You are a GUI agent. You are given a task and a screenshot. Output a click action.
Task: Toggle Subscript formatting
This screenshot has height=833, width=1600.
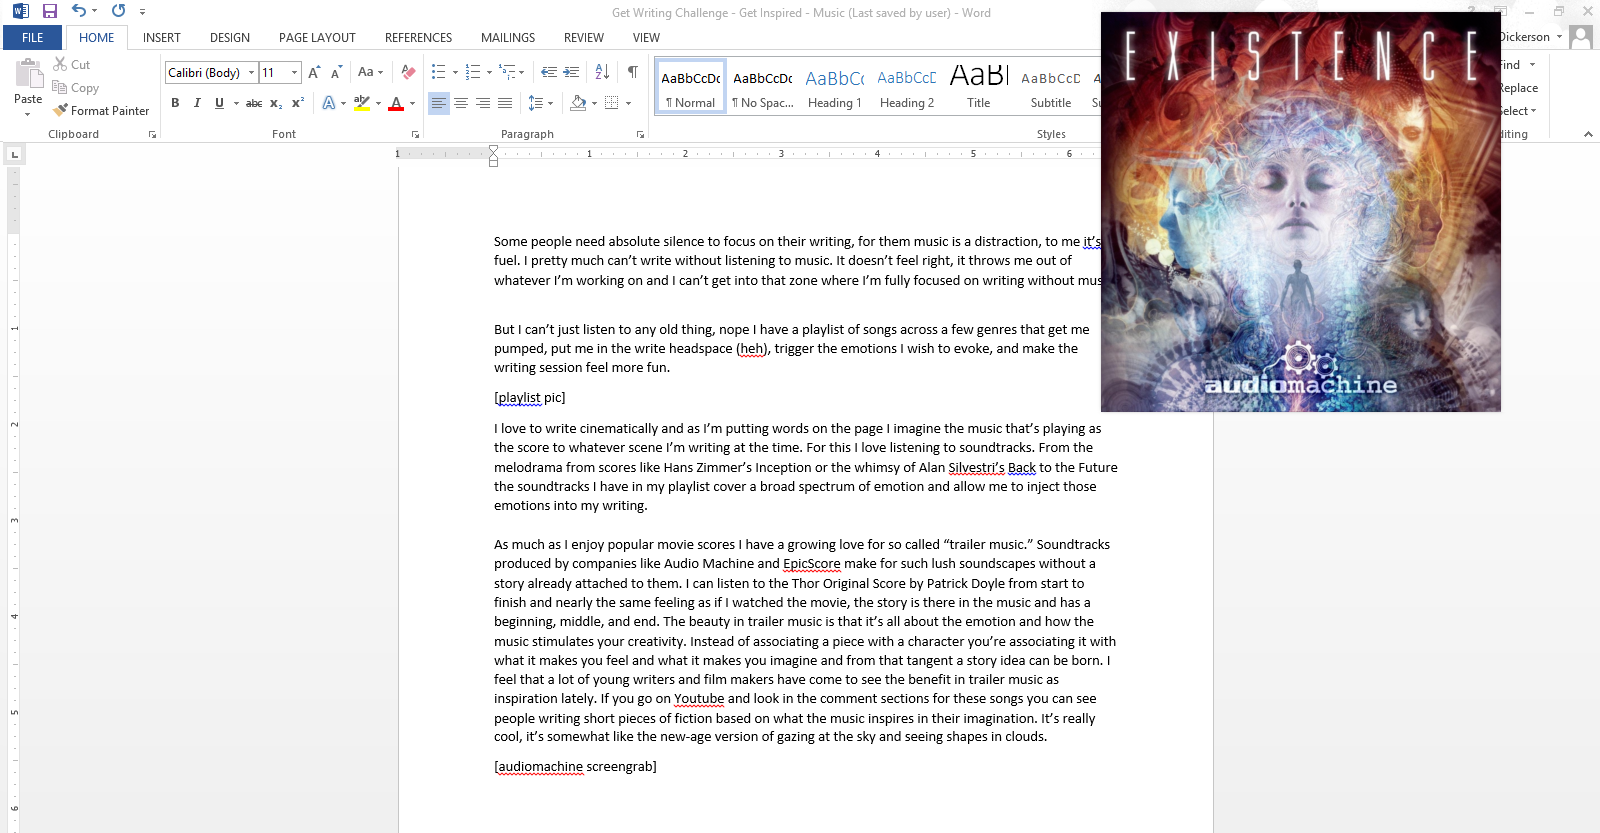(x=276, y=103)
